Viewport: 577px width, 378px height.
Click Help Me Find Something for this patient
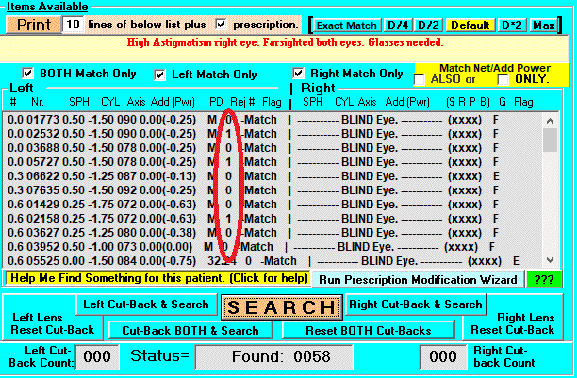158,278
